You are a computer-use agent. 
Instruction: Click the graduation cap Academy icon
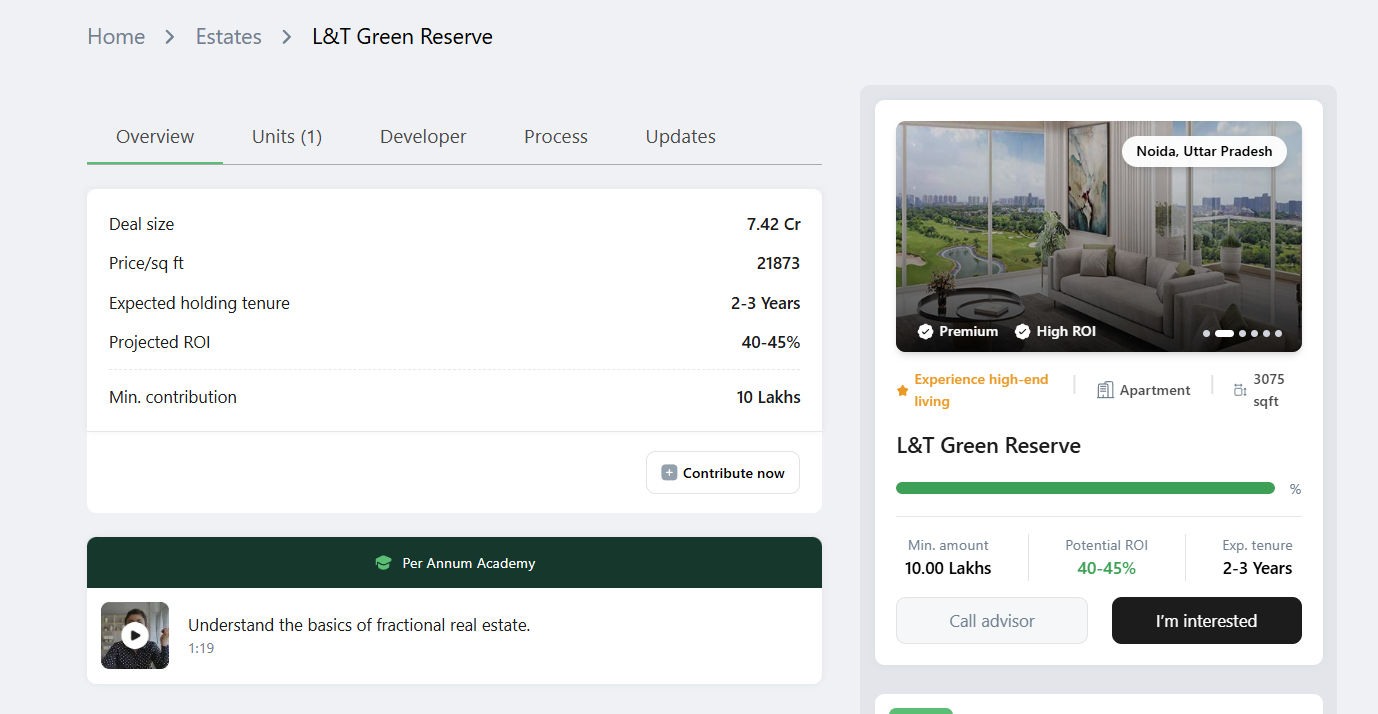(x=383, y=563)
